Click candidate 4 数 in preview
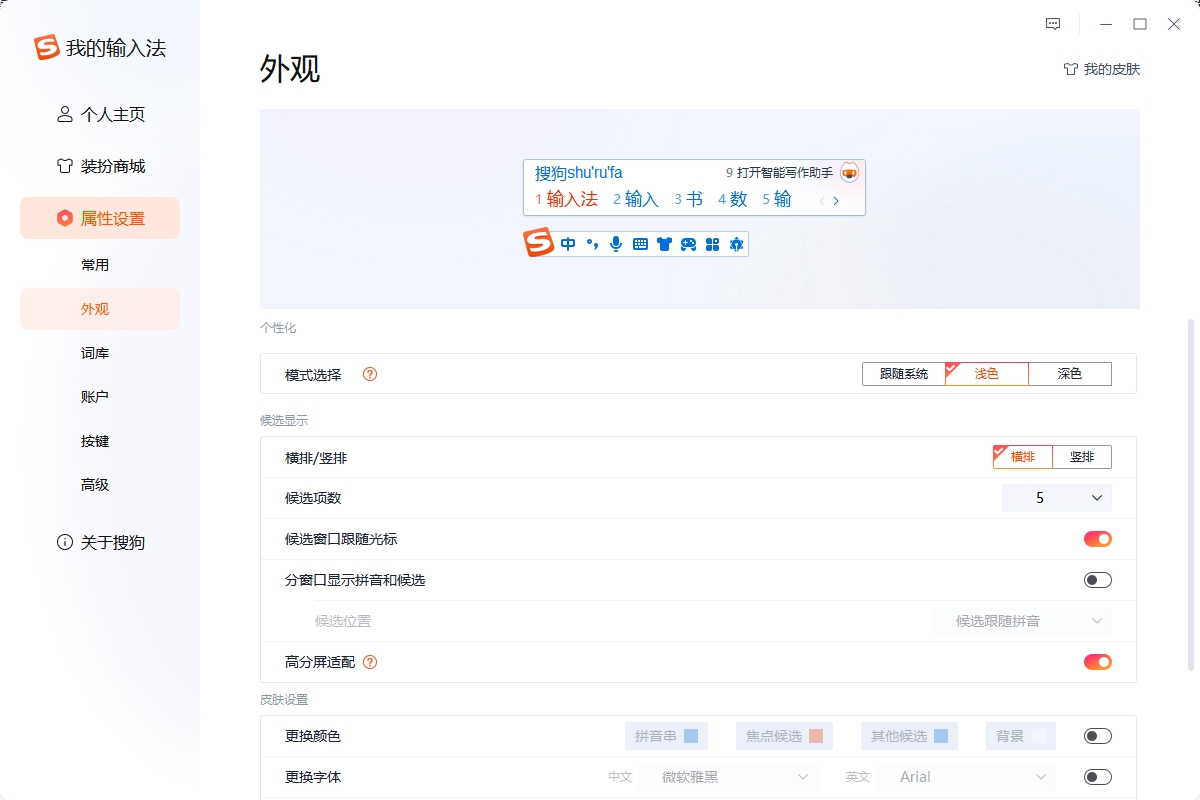Image resolution: width=1200 pixels, height=800 pixels. point(733,199)
